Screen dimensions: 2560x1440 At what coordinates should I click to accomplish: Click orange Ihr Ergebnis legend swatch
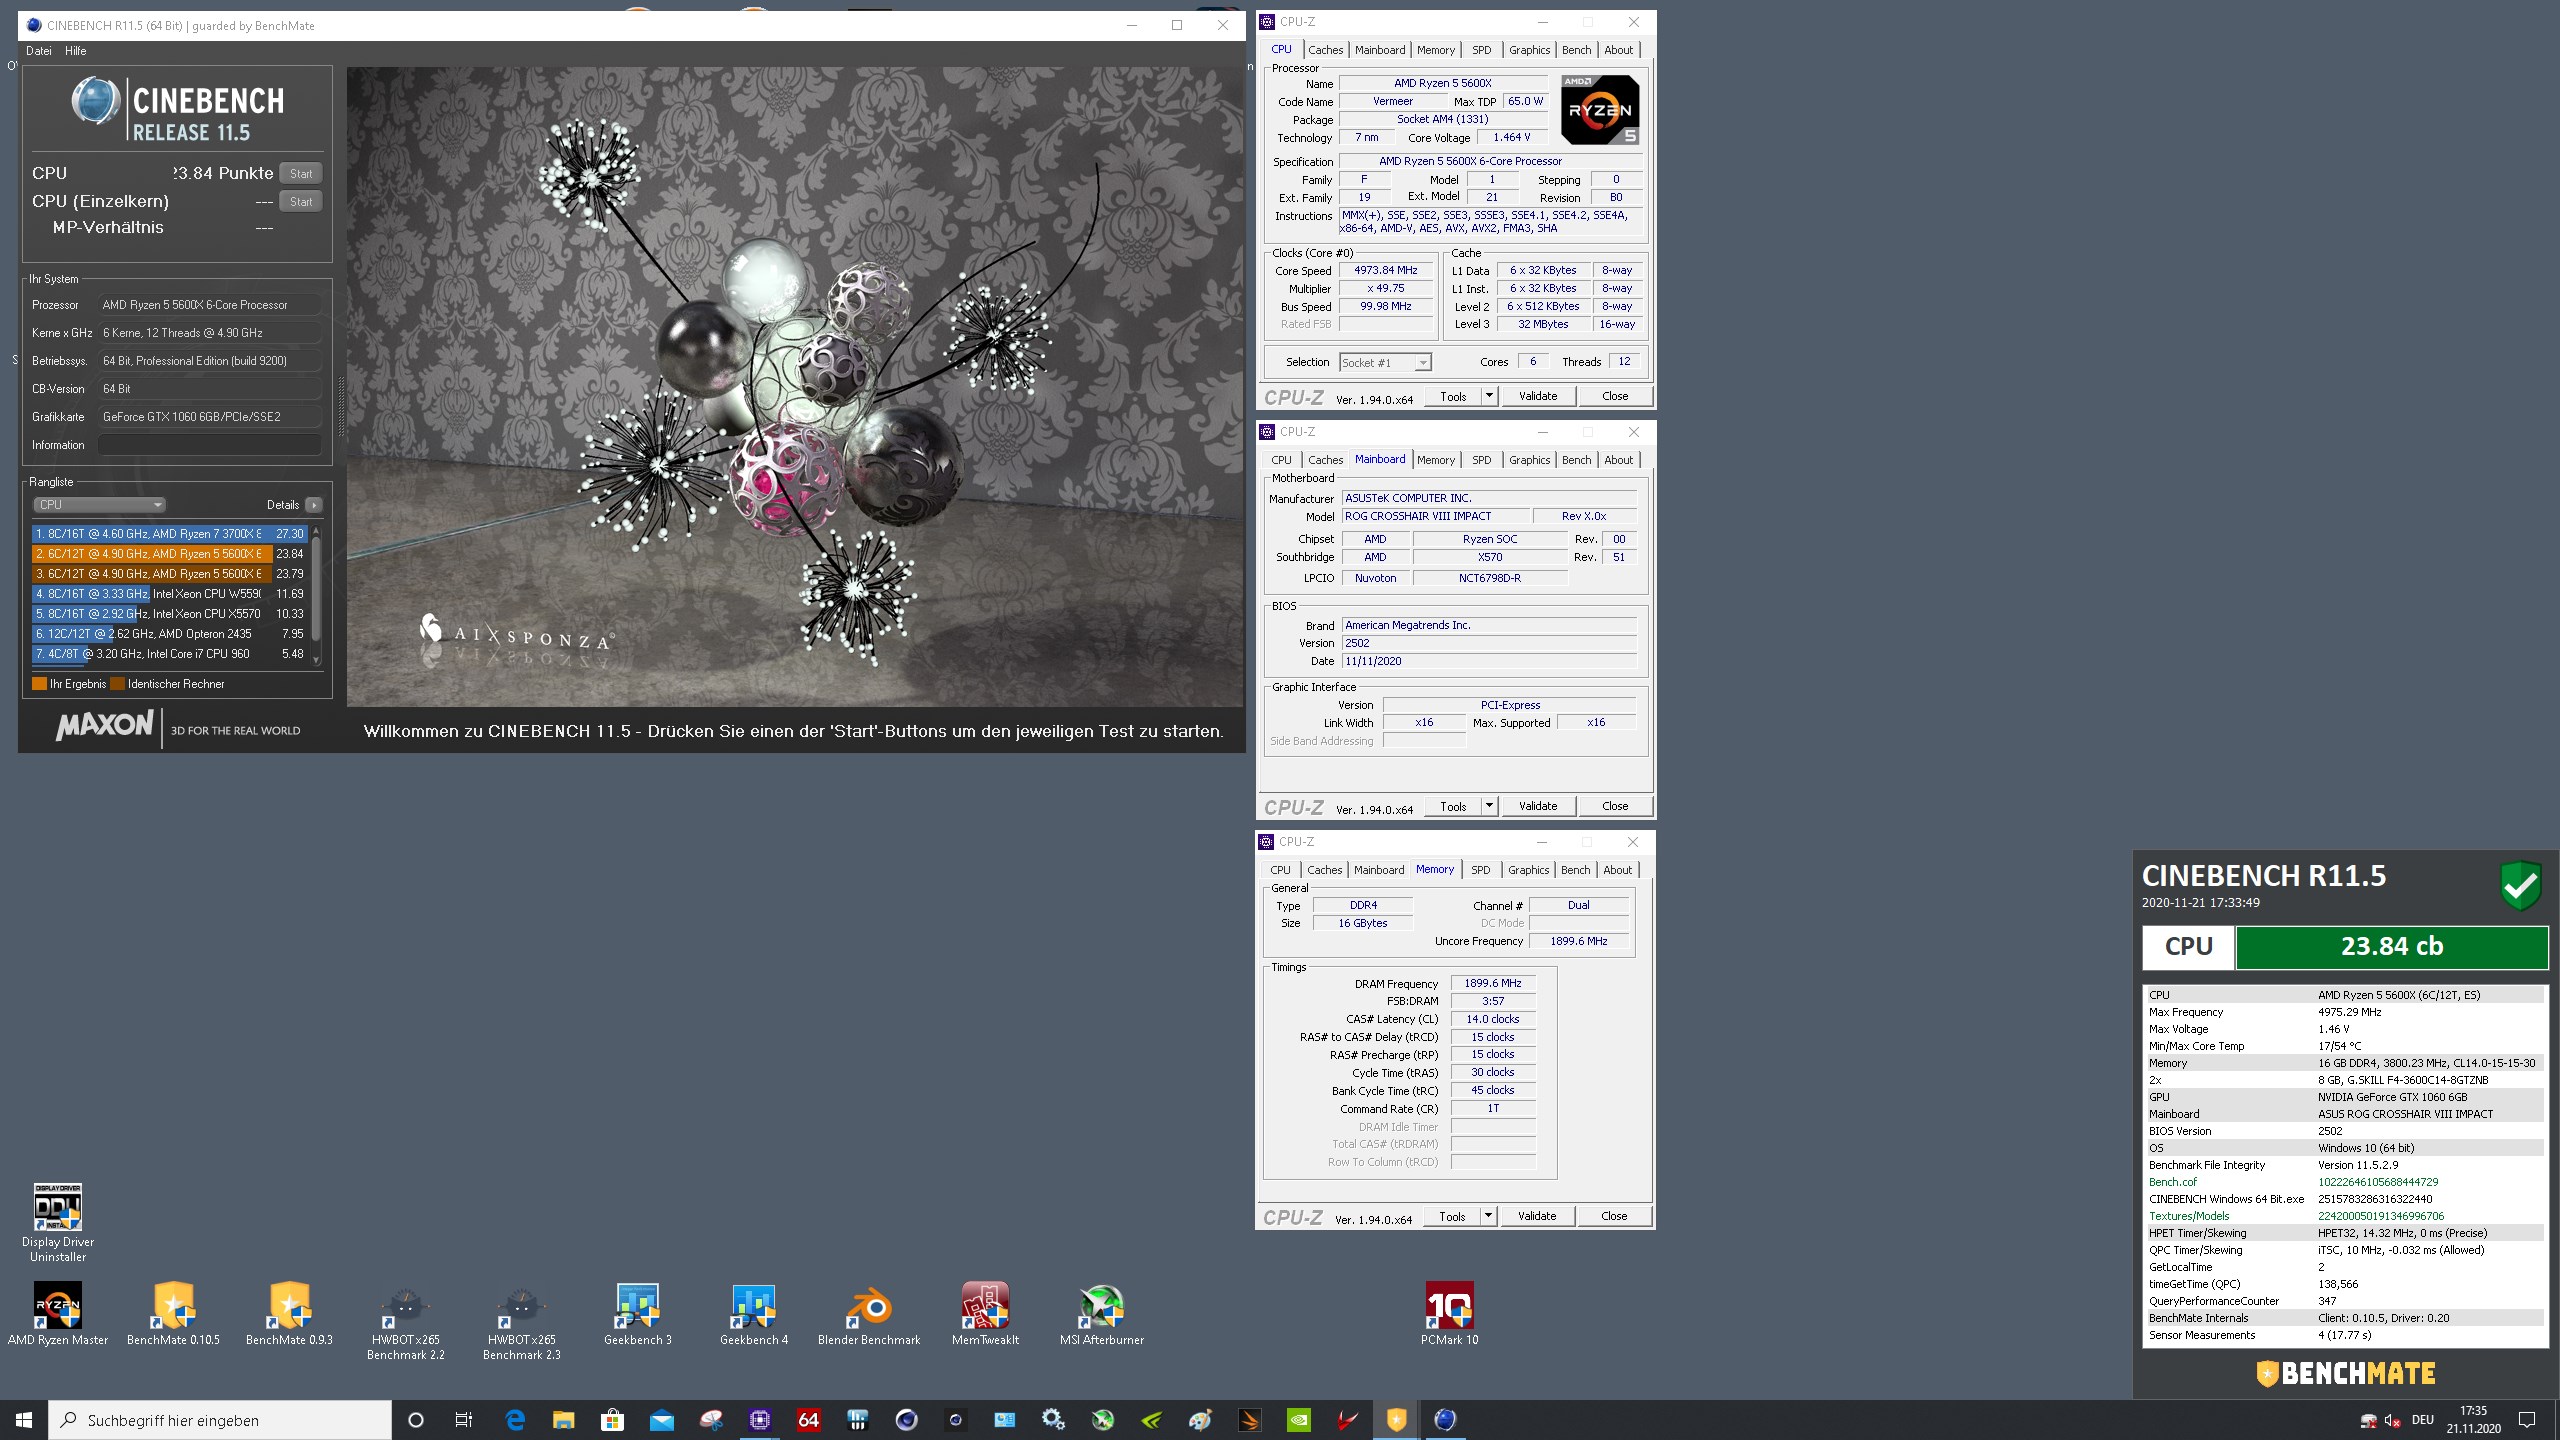[x=40, y=684]
